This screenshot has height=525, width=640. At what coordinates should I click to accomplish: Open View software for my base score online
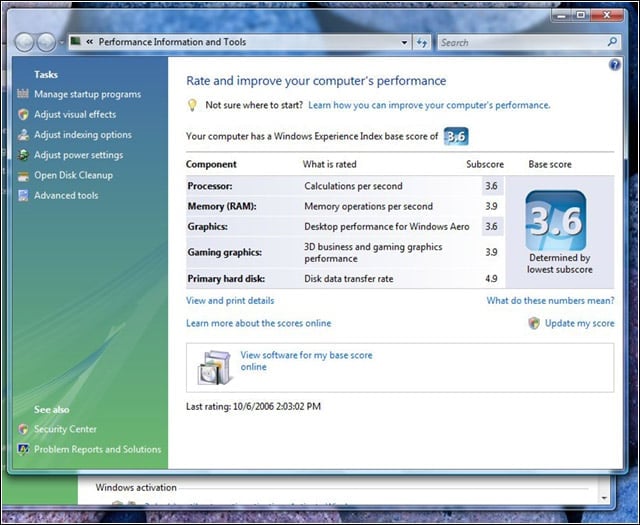pos(306,361)
